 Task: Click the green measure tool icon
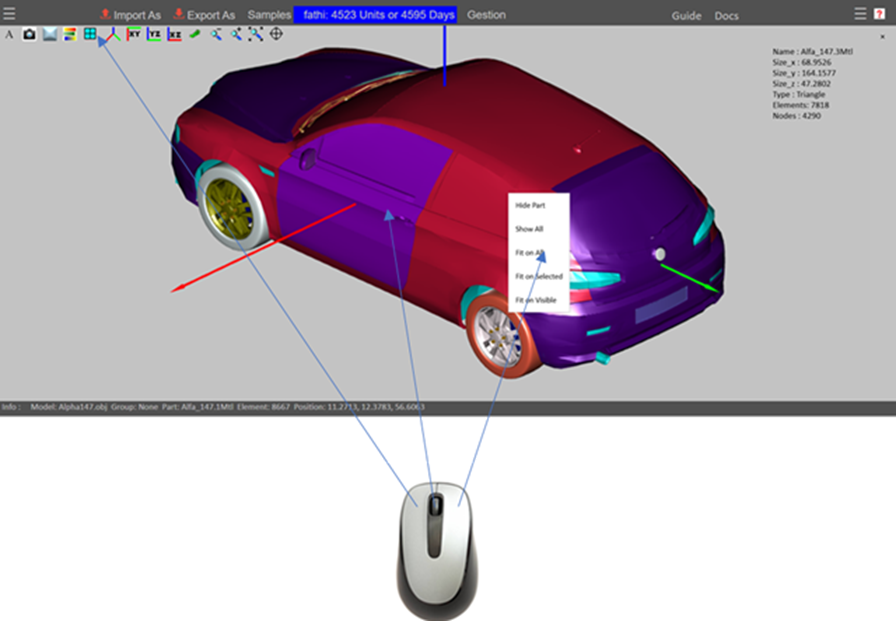click(x=195, y=34)
